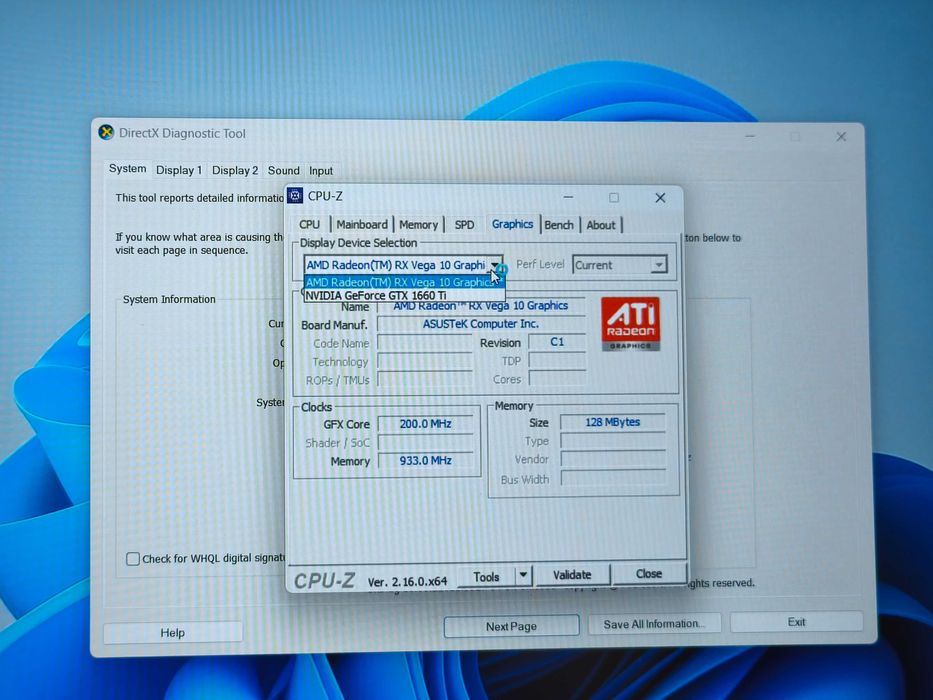Open the CPU tab in CPU-Z
This screenshot has width=933, height=700.
309,224
